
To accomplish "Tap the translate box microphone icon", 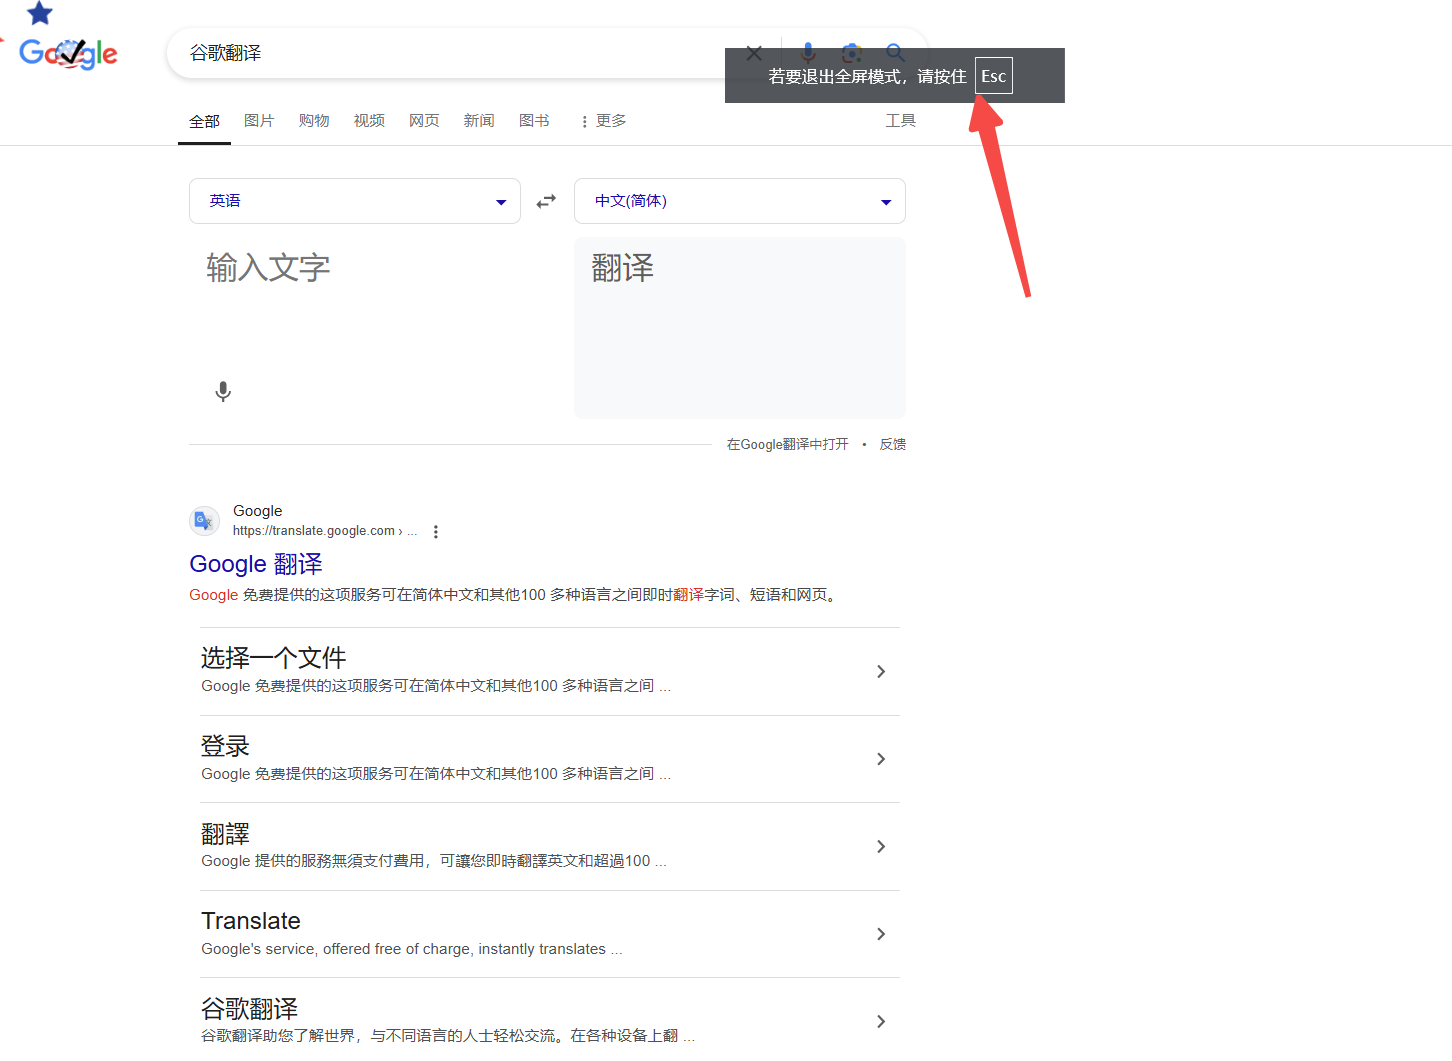I will [223, 391].
